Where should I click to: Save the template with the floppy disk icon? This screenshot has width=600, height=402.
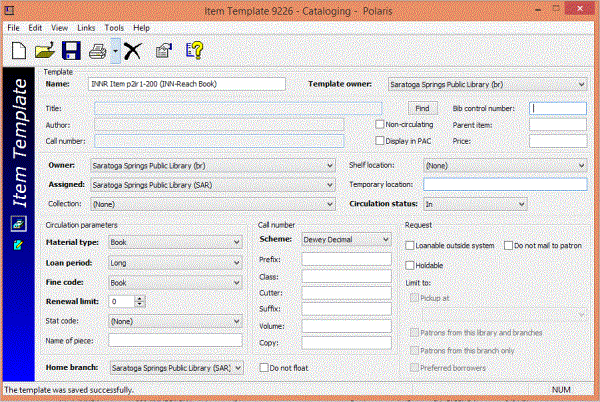pyautogui.click(x=71, y=49)
